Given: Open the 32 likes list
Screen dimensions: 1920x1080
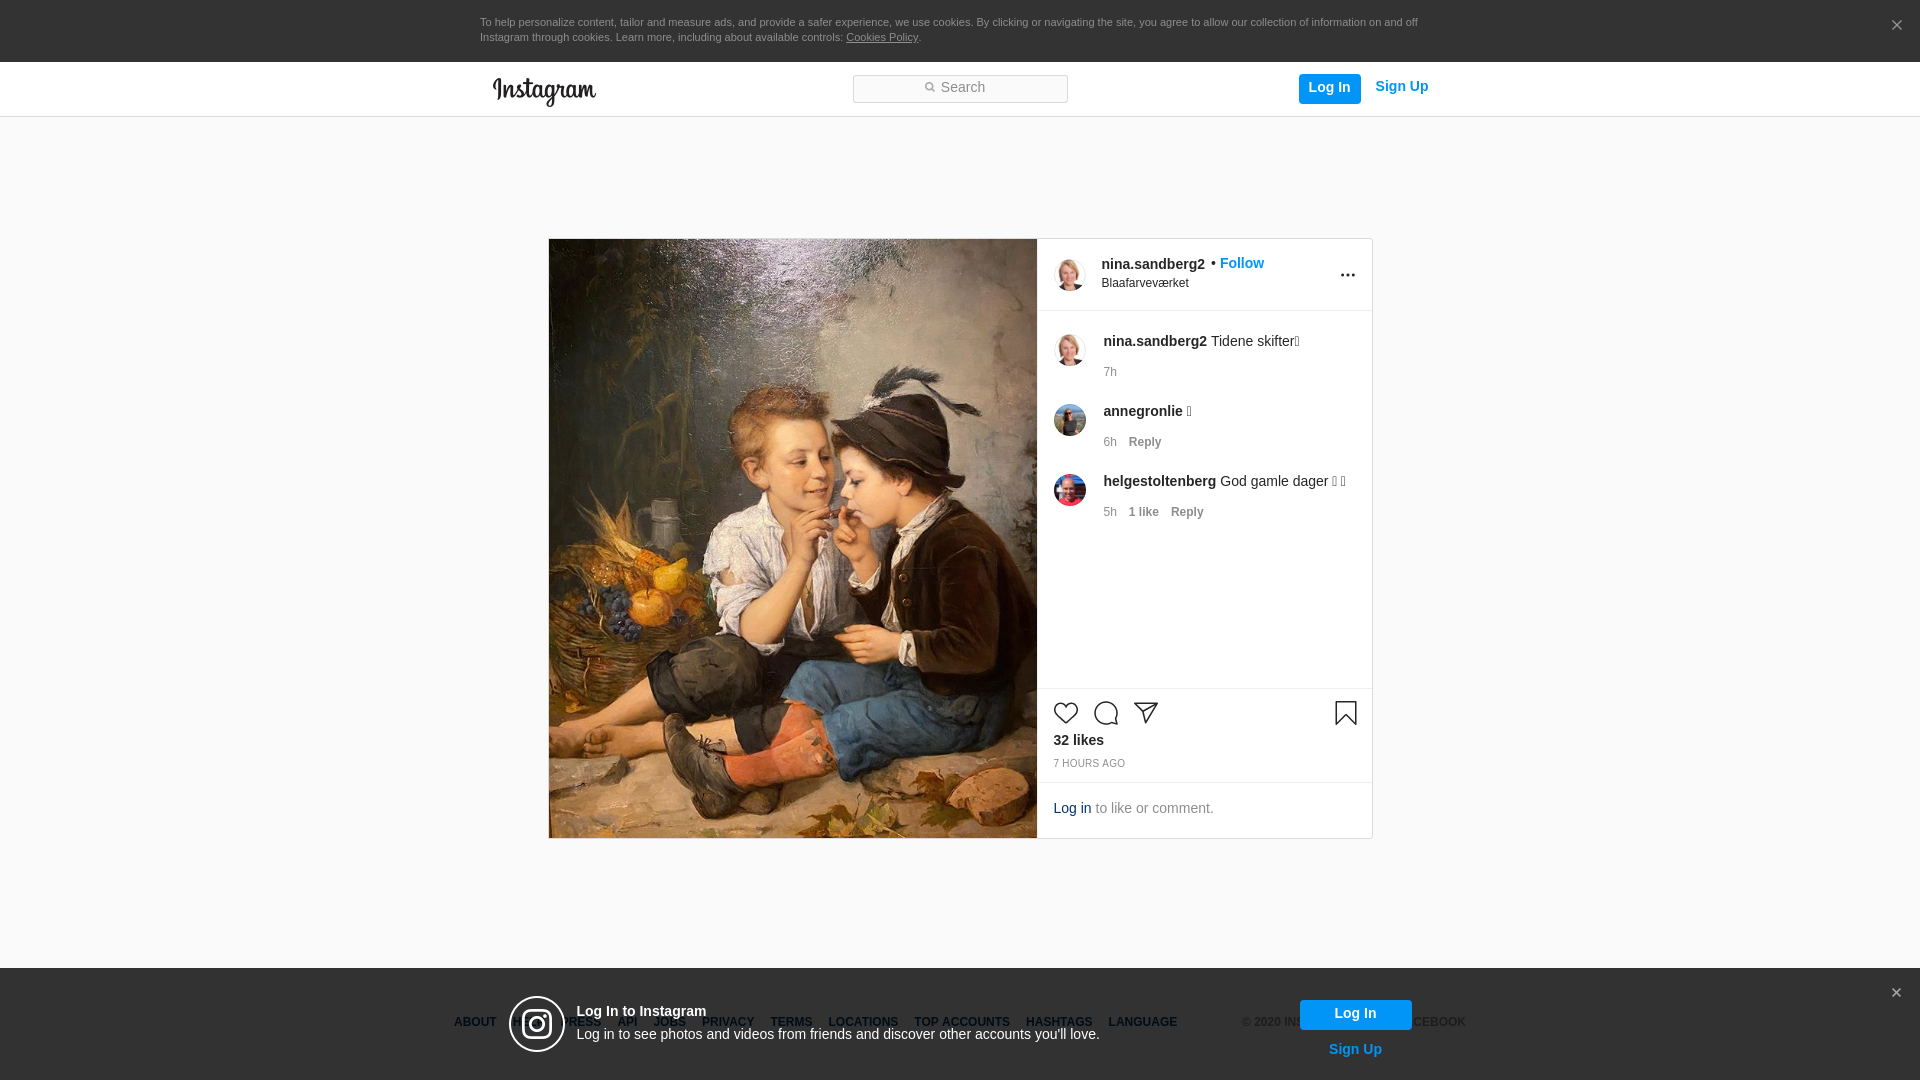Looking at the screenshot, I should pyautogui.click(x=1079, y=740).
